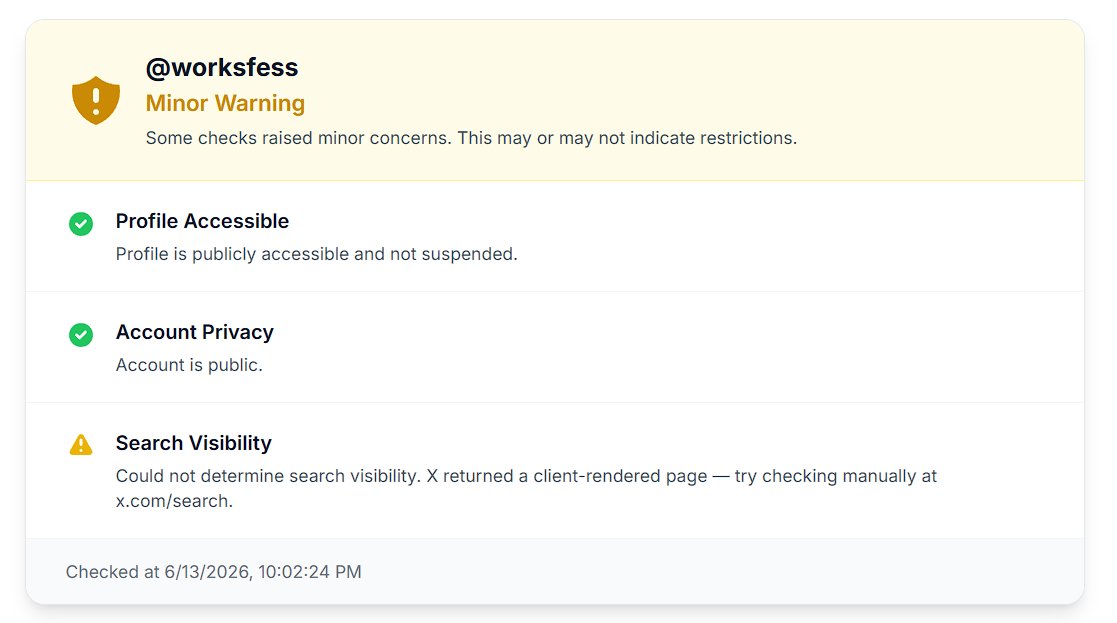Click the x.com/search text
This screenshot has height=623, width=1117.
[x=174, y=501]
